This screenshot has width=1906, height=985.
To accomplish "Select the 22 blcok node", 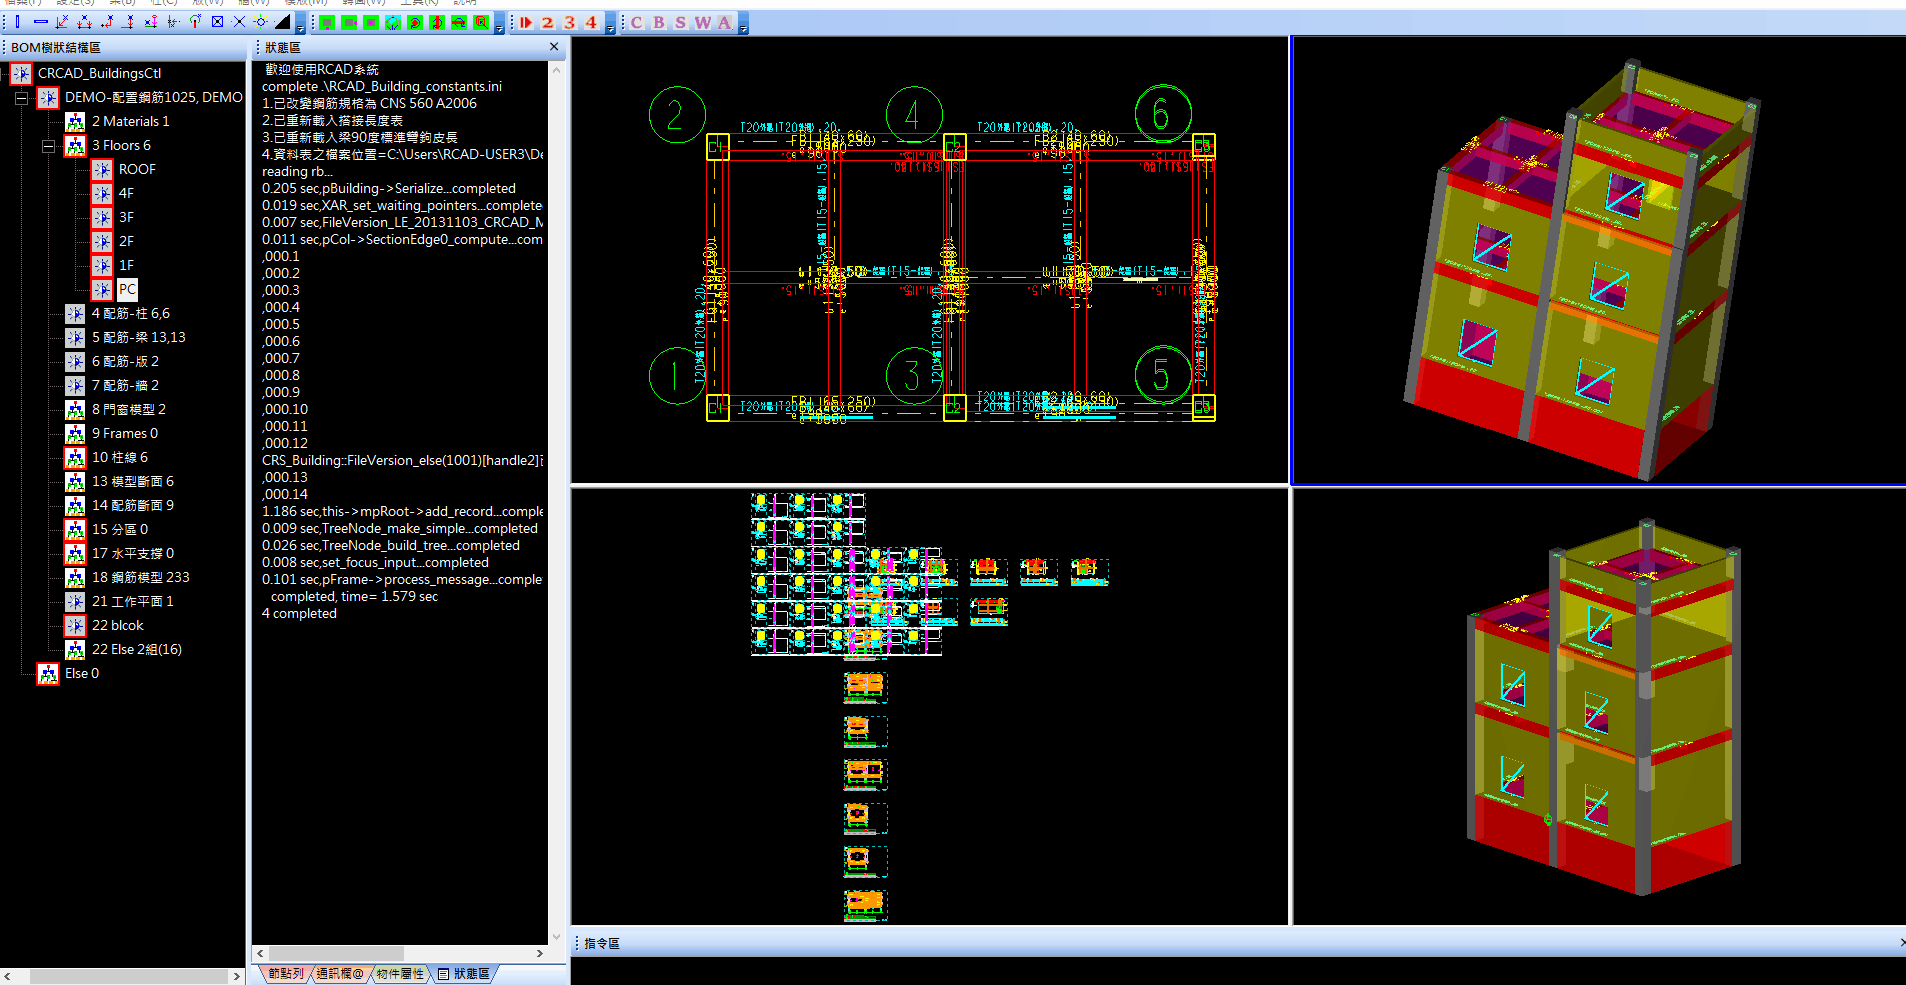I will pyautogui.click(x=118, y=625).
